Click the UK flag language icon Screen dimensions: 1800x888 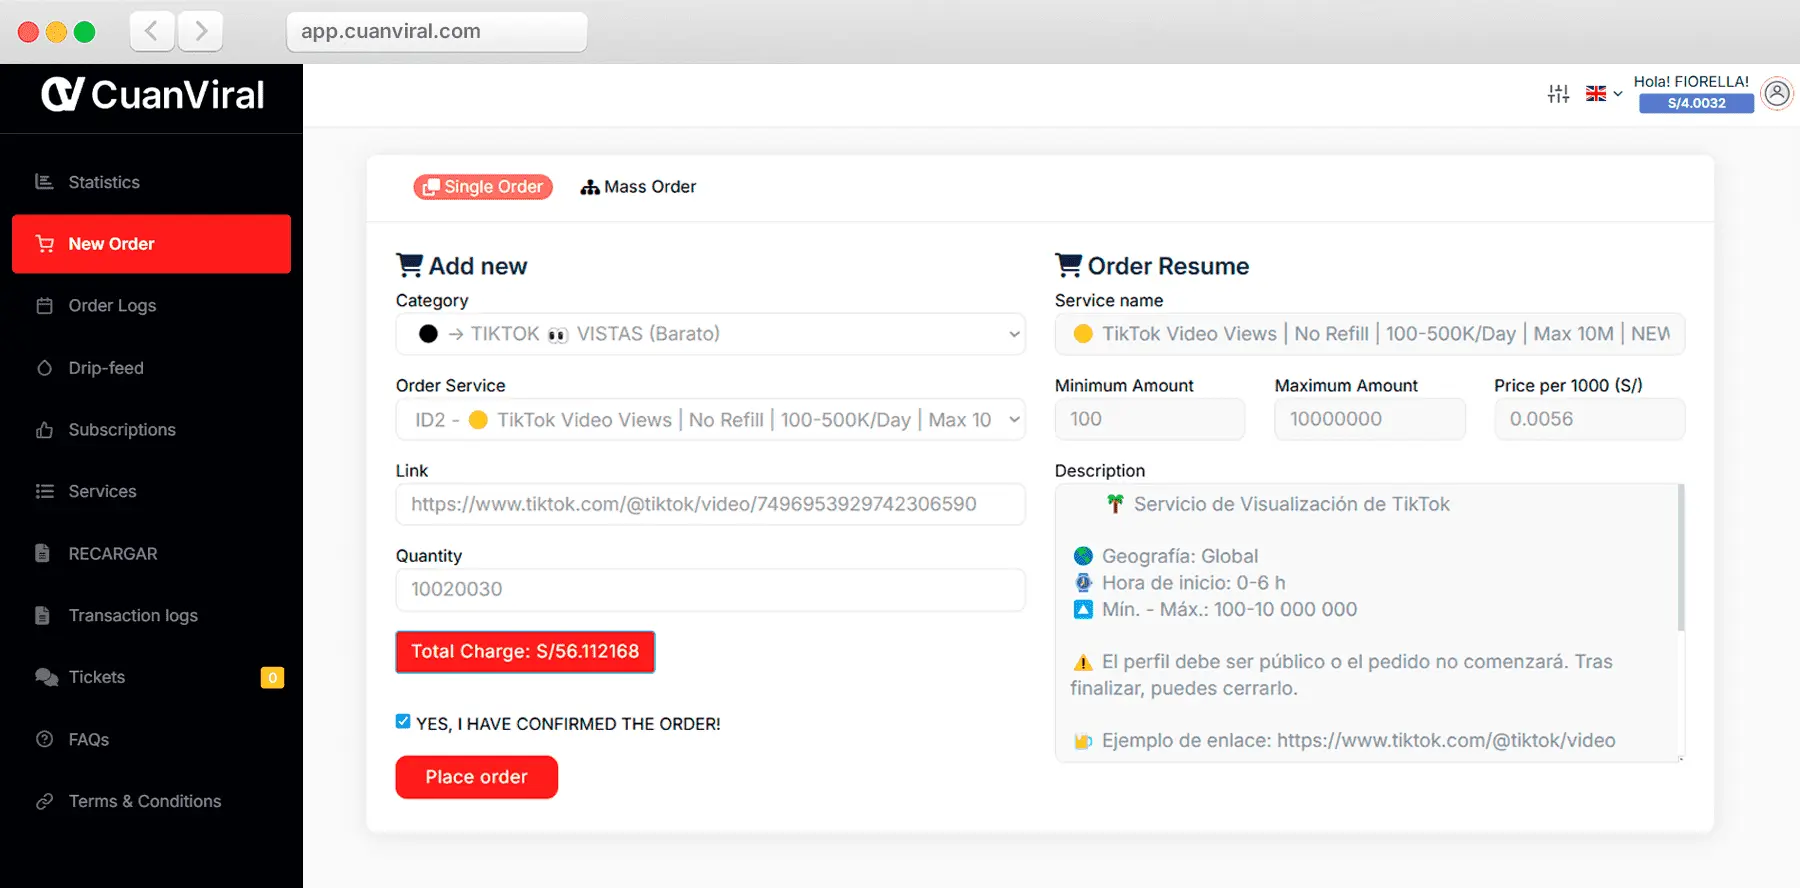tap(1596, 94)
